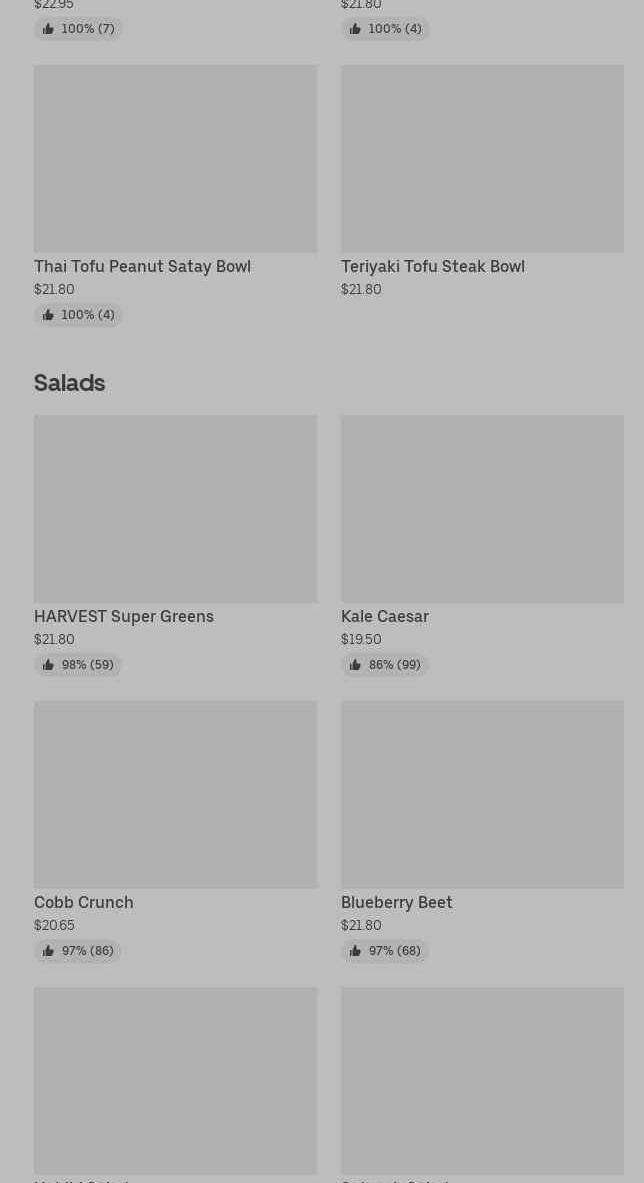
Task: Select the Cobb Crunch item name
Action: pos(83,903)
